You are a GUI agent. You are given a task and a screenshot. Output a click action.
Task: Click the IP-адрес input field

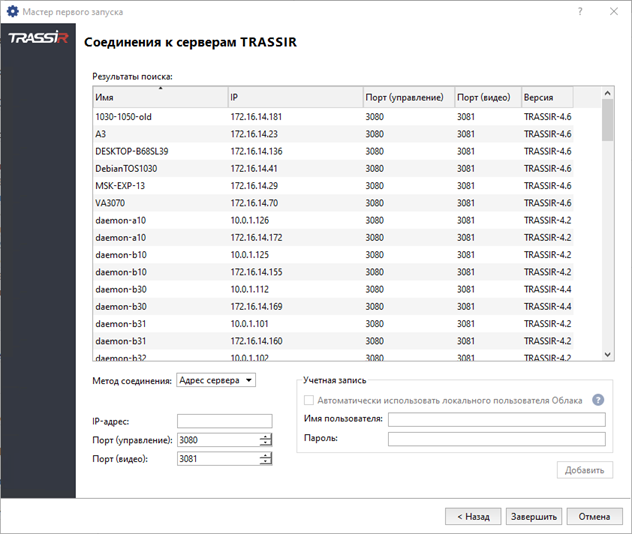tap(224, 421)
